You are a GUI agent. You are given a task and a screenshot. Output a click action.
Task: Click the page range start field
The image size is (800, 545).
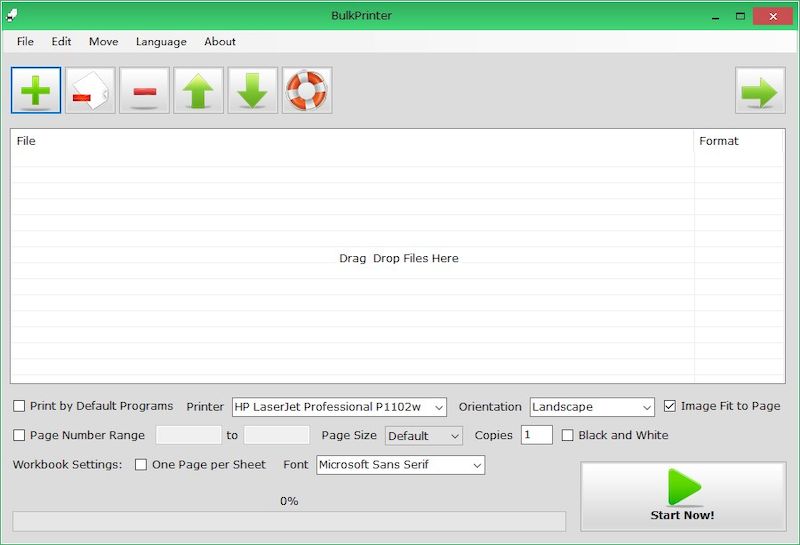189,435
